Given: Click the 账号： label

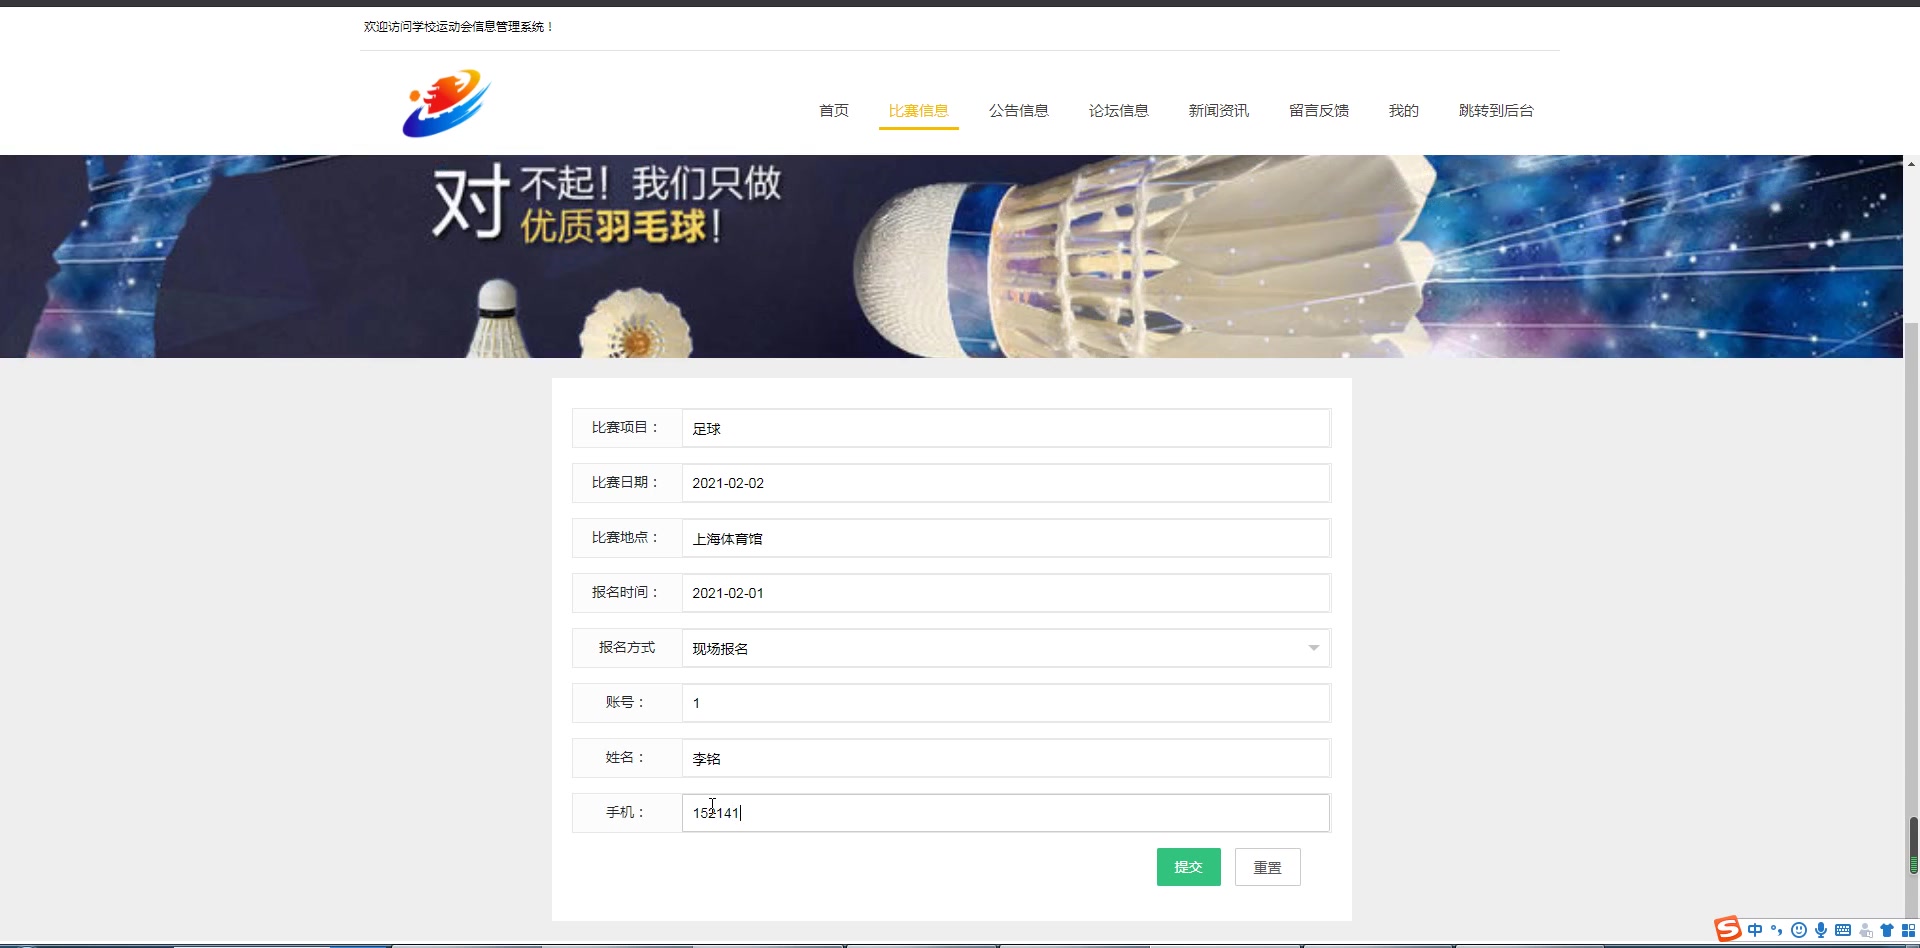Looking at the screenshot, I should tap(625, 702).
